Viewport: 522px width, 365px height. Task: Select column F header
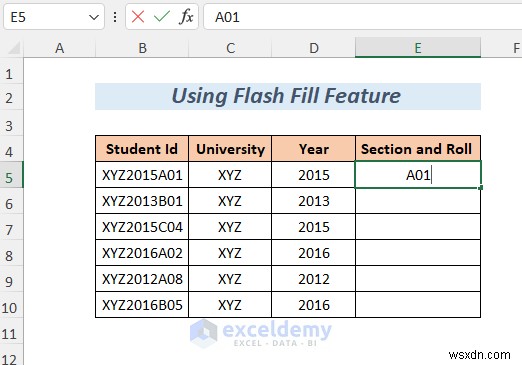click(502, 48)
